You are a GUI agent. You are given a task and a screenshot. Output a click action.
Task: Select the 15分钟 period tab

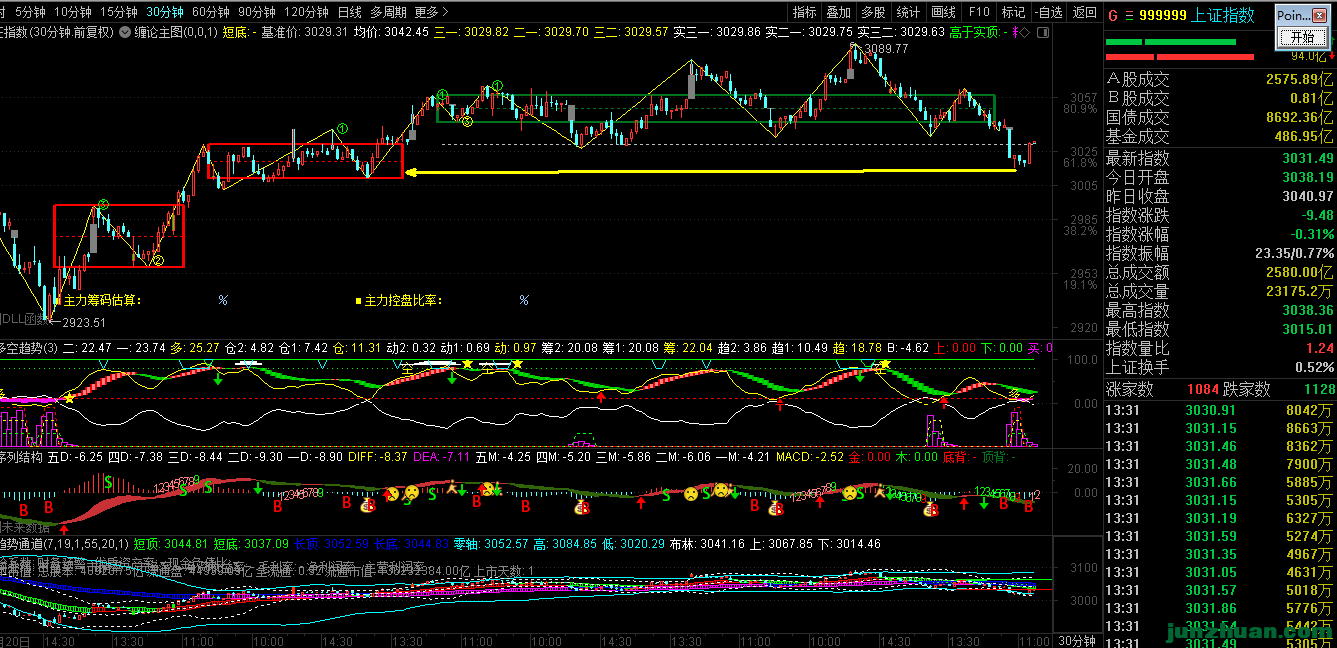tap(118, 12)
